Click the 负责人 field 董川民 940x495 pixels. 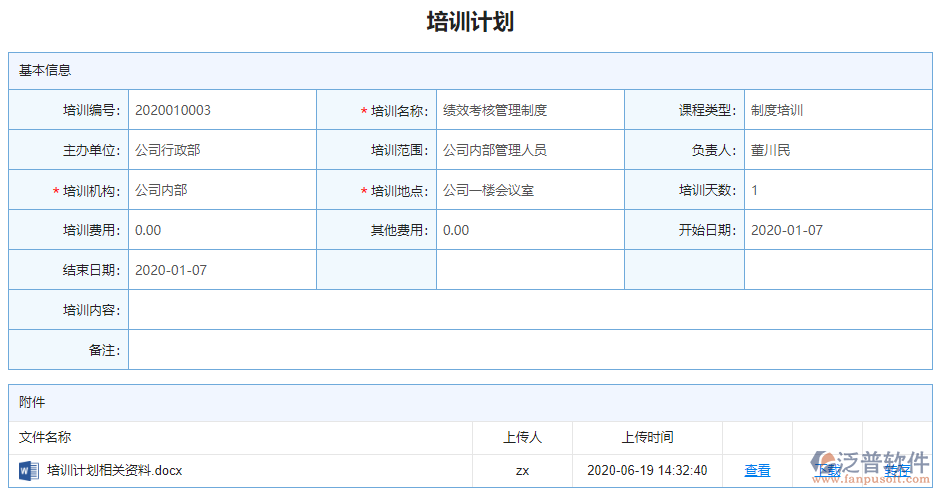pos(838,150)
